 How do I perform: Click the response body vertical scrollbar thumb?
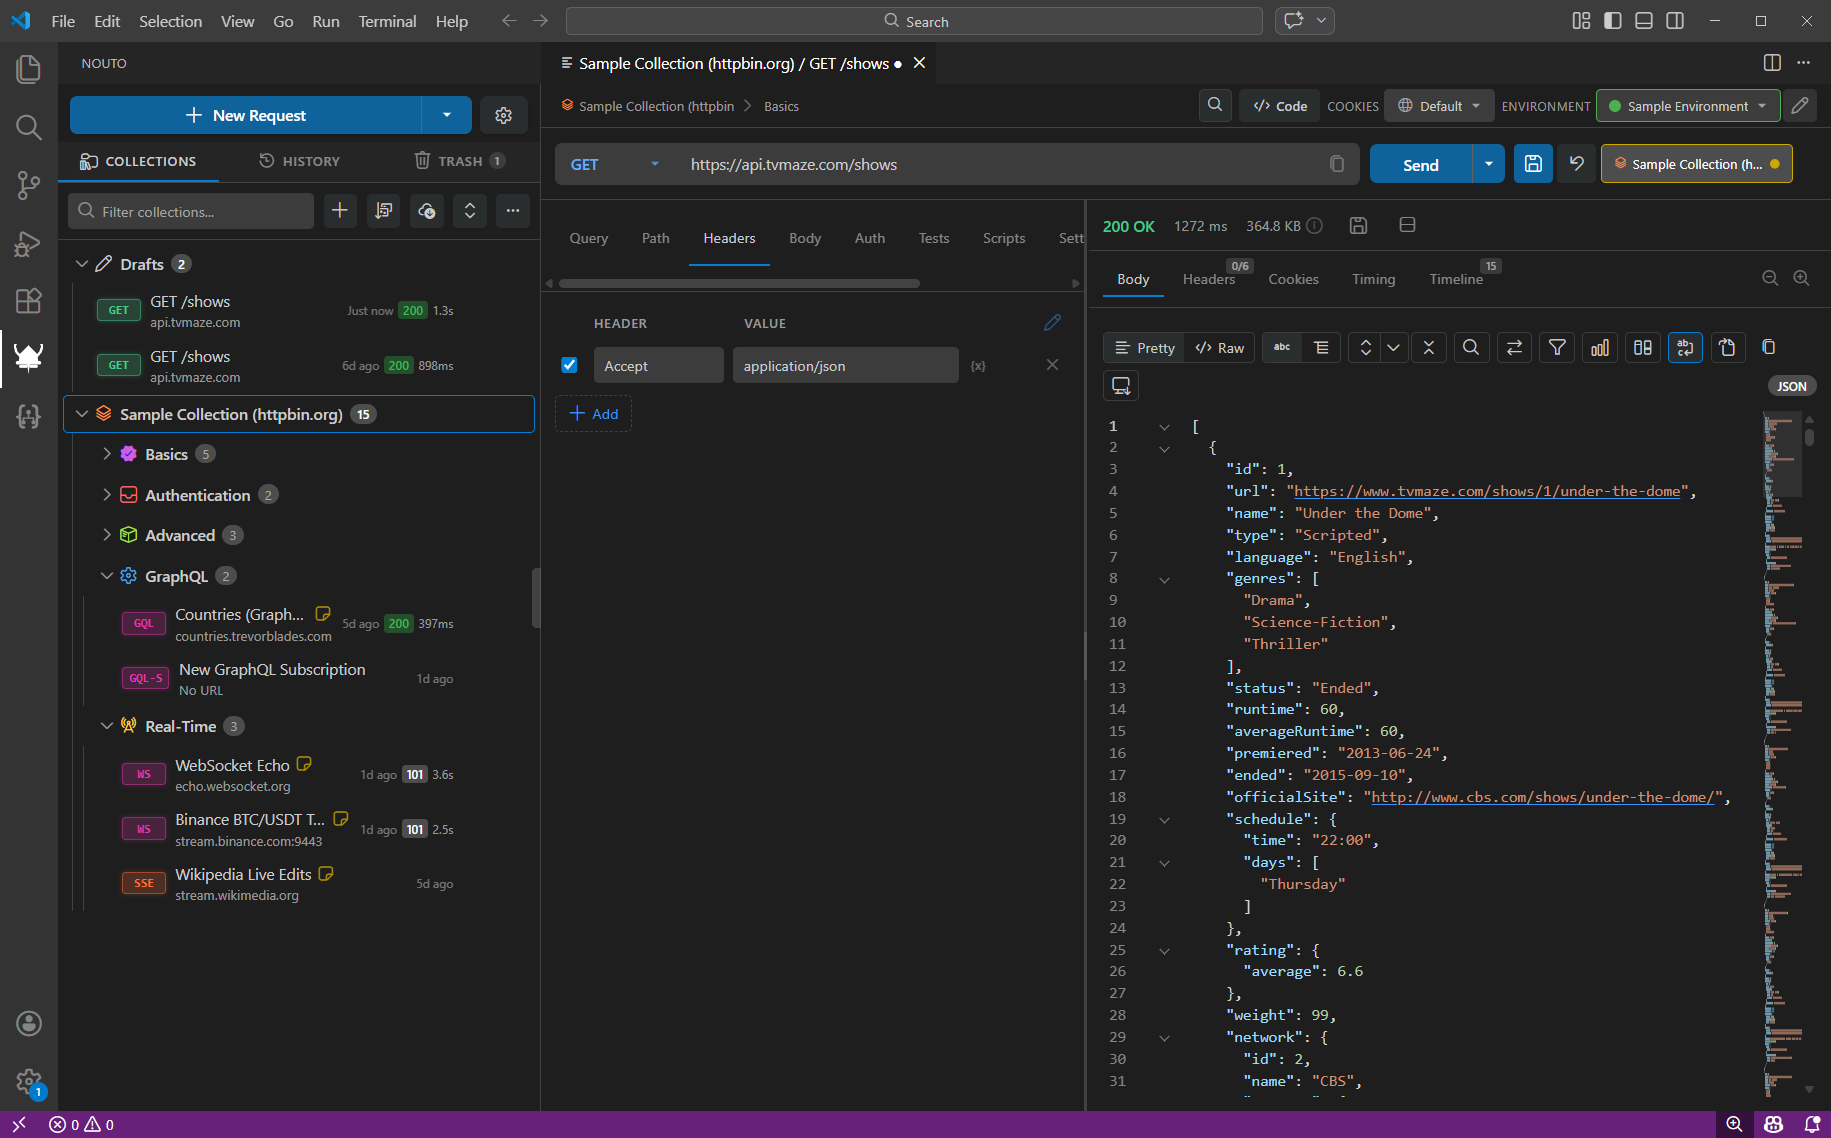[1809, 436]
